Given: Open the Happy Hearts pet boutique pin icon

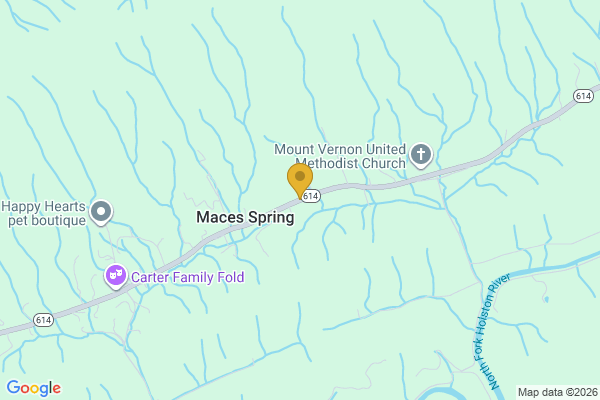Looking at the screenshot, I should [x=101, y=212].
